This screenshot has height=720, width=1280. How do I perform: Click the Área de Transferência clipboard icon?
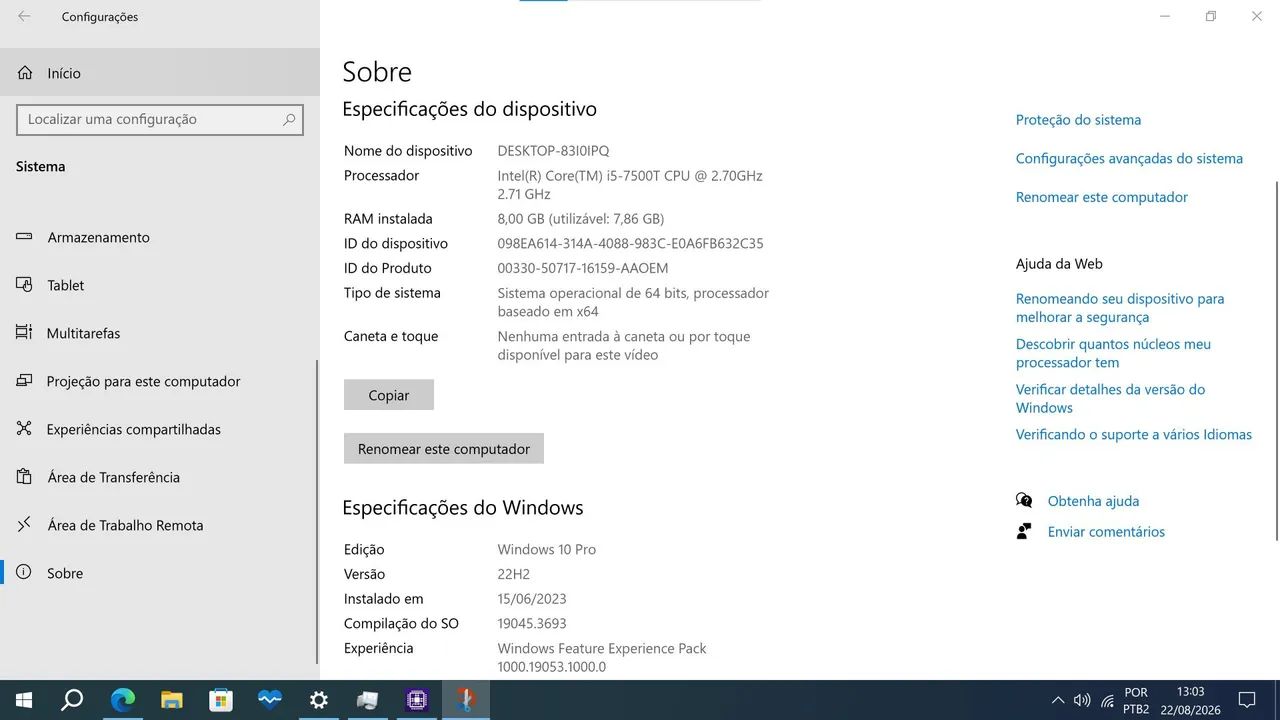point(24,477)
